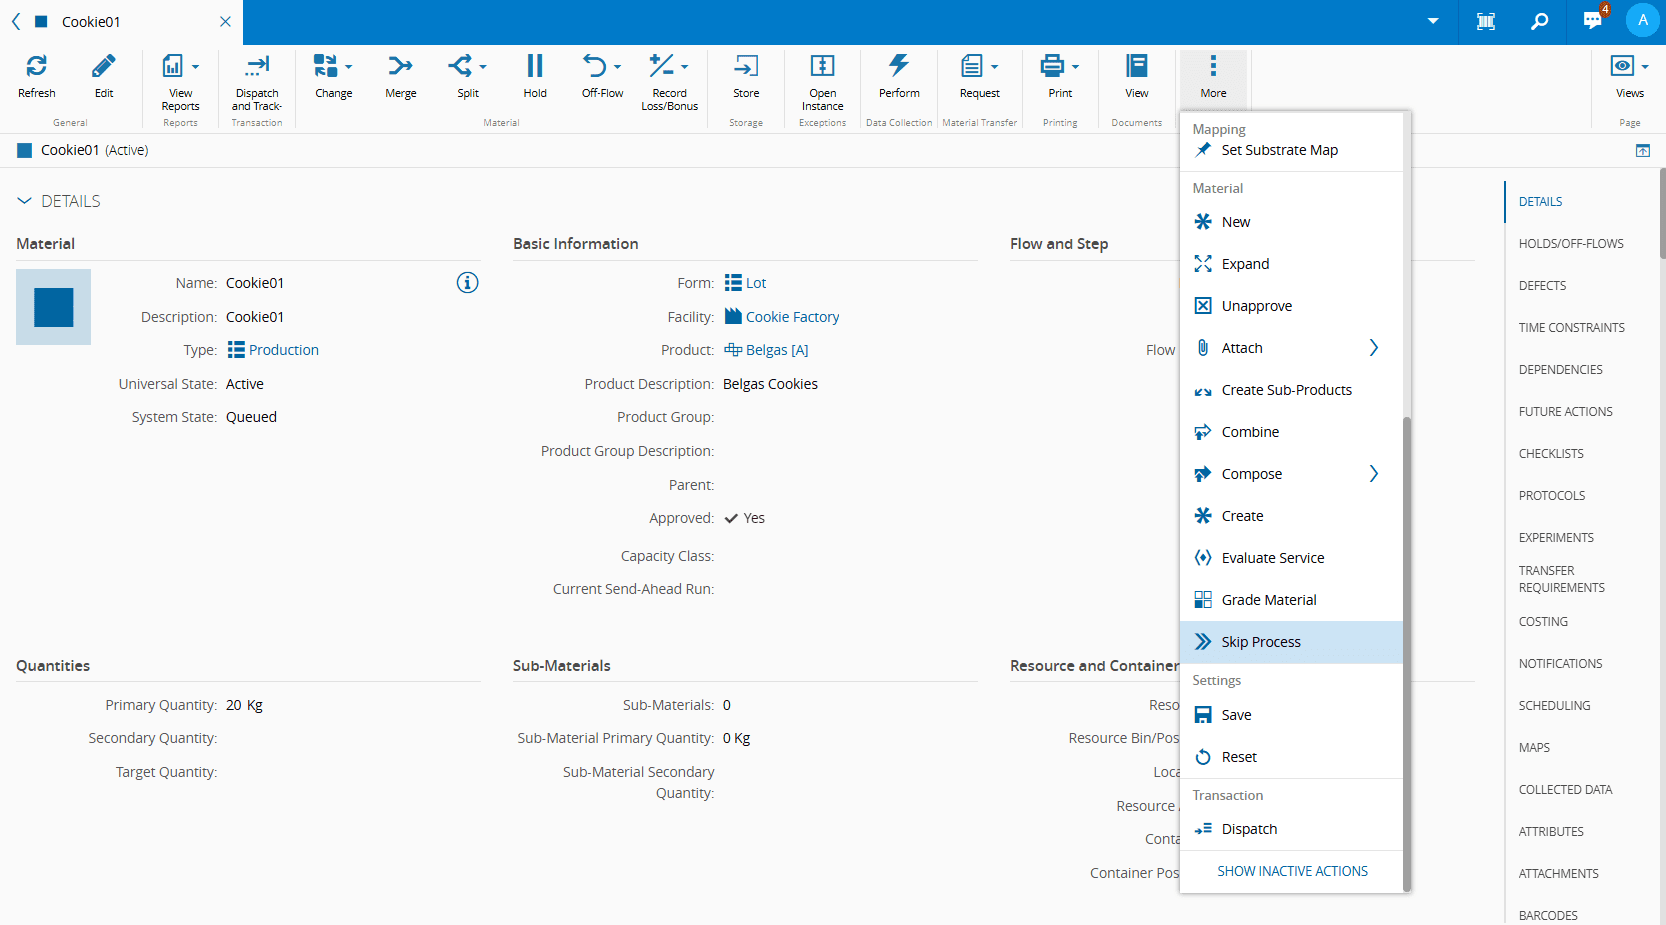The image size is (1666, 925).
Task: Close the Cookie01 tab
Action: click(x=225, y=22)
